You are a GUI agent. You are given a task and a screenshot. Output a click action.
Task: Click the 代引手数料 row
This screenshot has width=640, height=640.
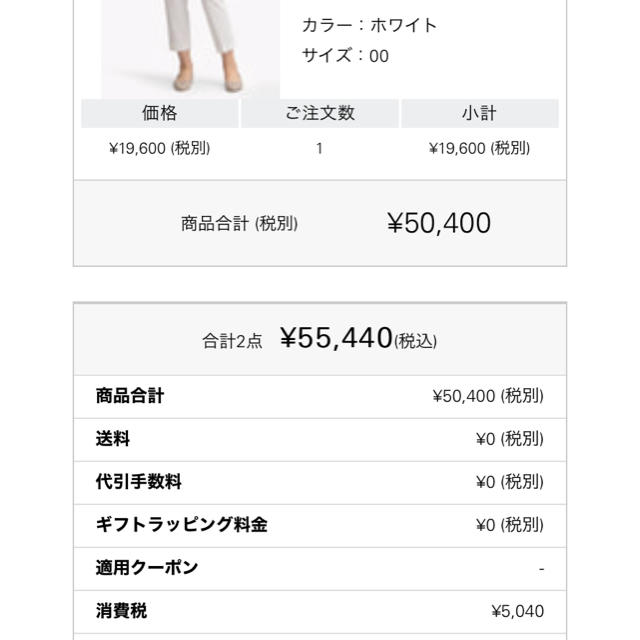(x=320, y=483)
